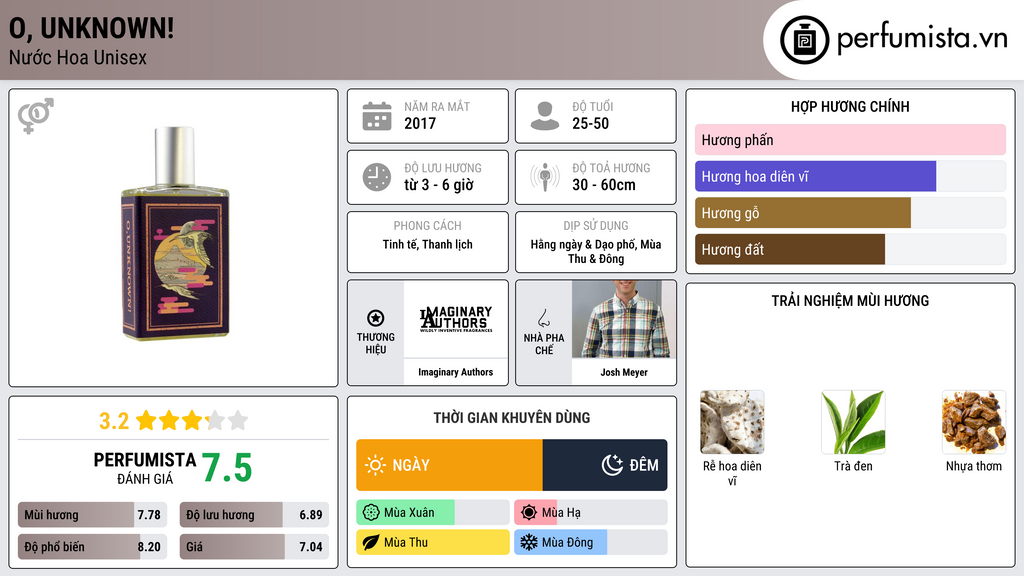Click the calendar icon beside Năm ra mắt
The height and width of the screenshot is (576, 1024).
click(x=377, y=116)
